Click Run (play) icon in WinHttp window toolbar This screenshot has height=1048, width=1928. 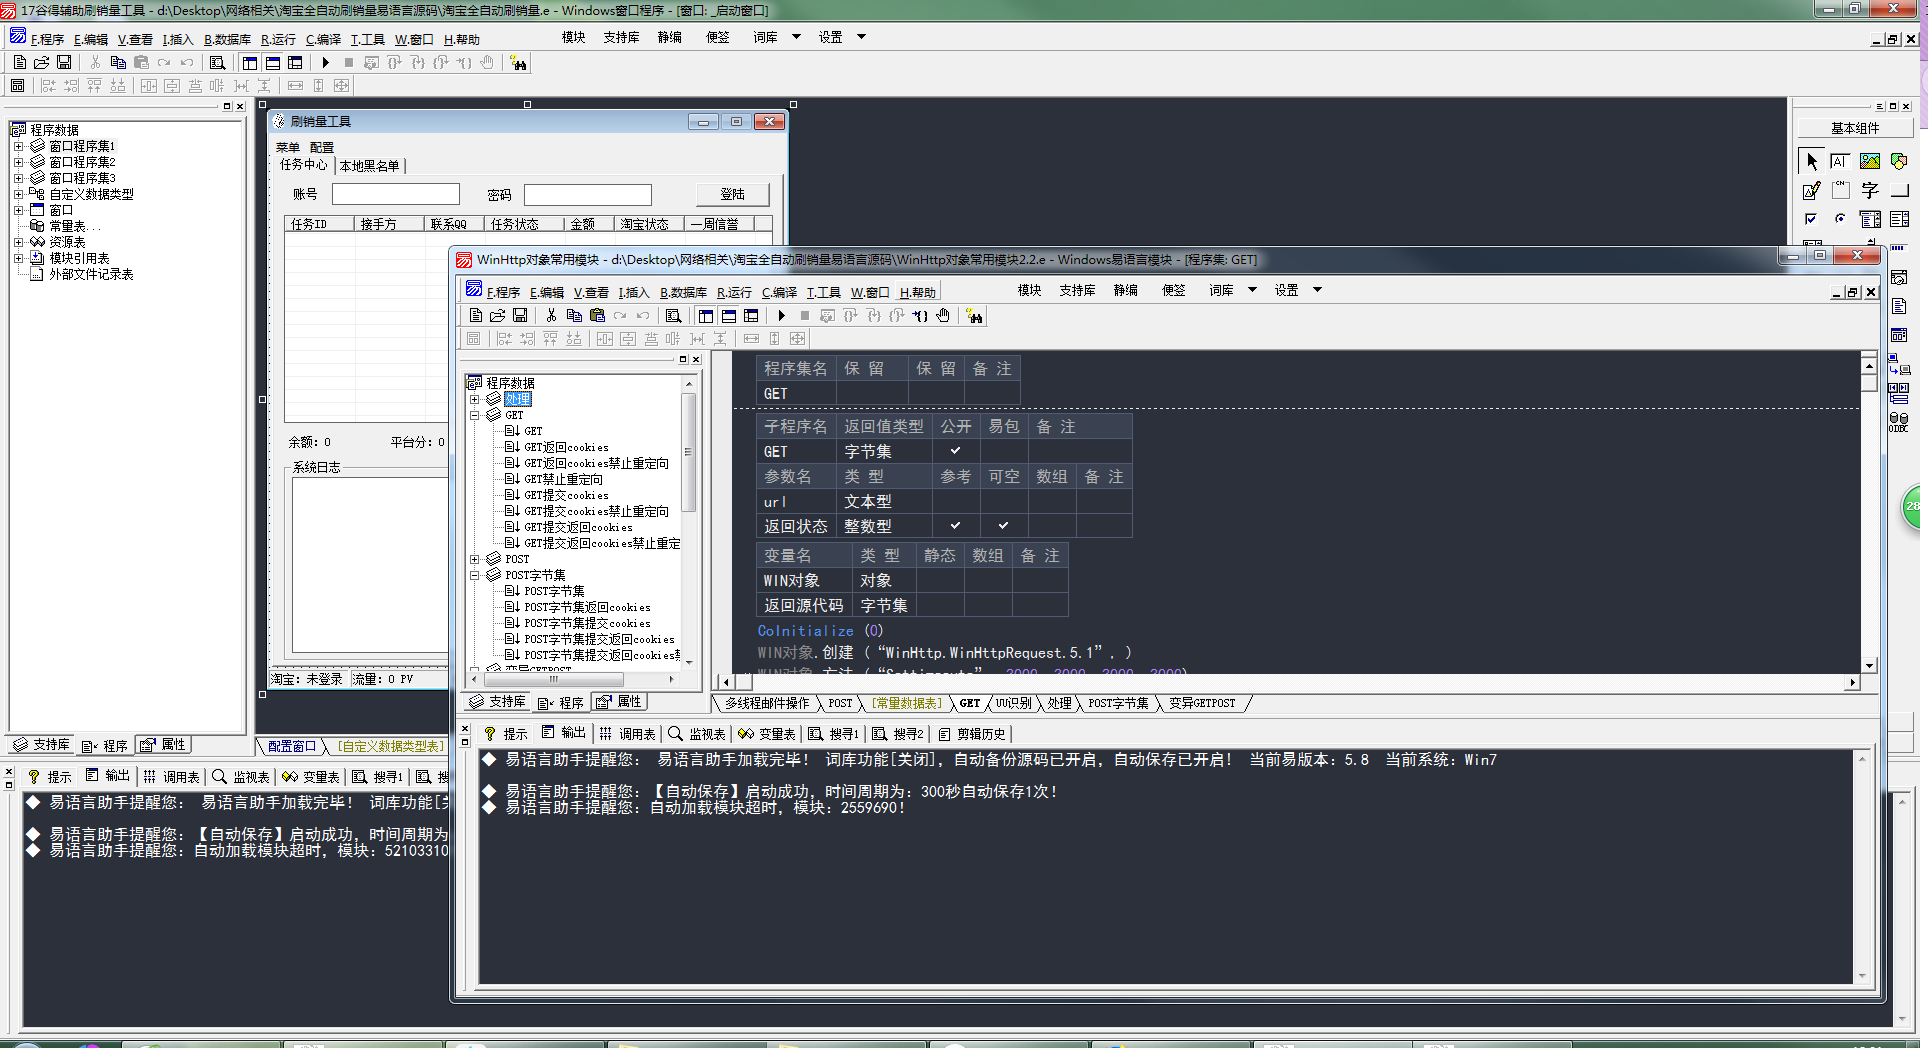coord(782,315)
